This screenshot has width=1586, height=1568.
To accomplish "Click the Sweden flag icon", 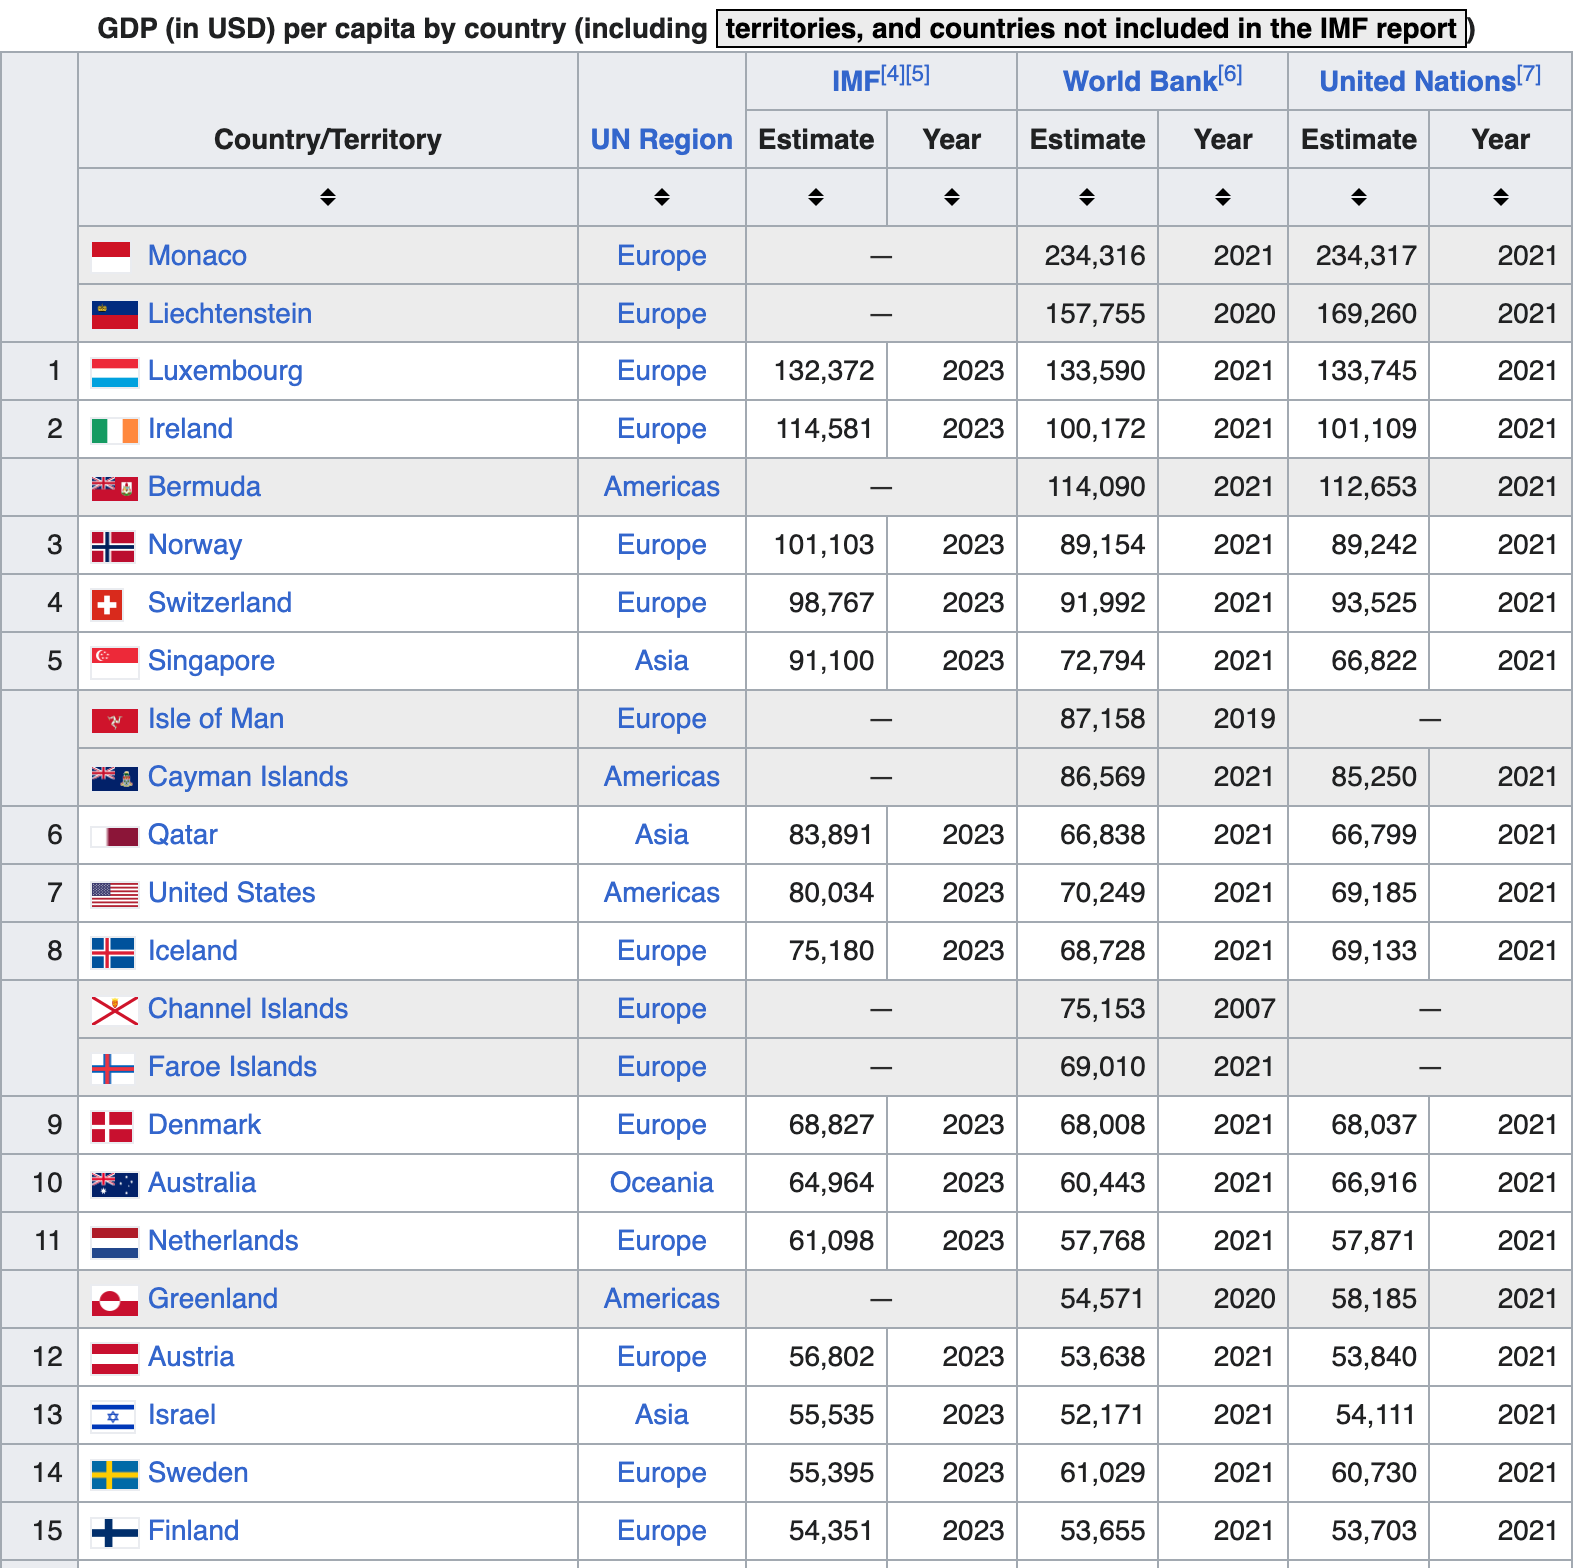I will pyautogui.click(x=114, y=1475).
